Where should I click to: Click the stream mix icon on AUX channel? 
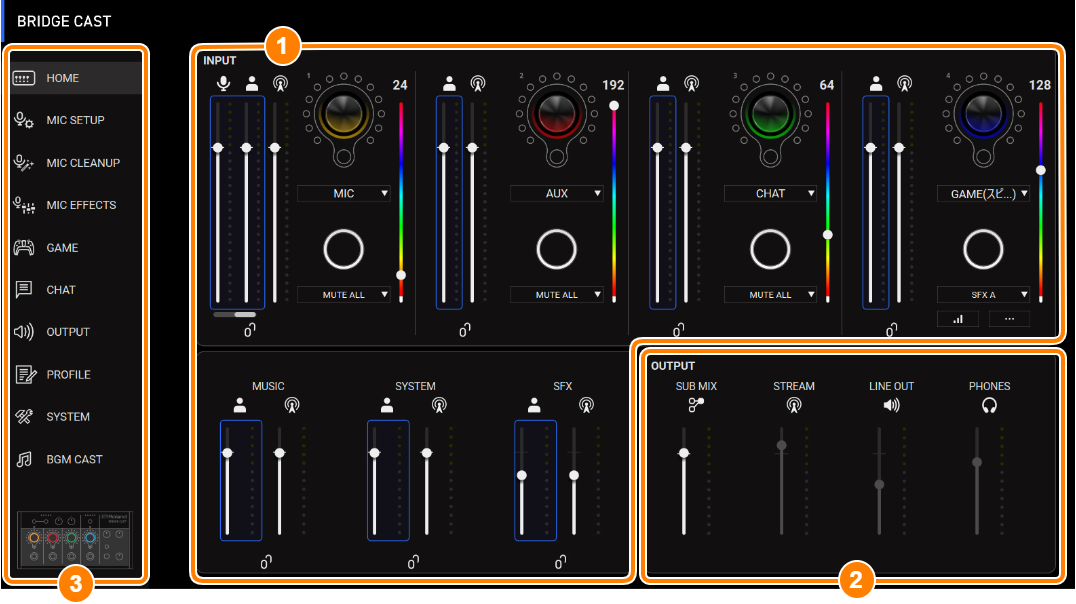click(478, 84)
